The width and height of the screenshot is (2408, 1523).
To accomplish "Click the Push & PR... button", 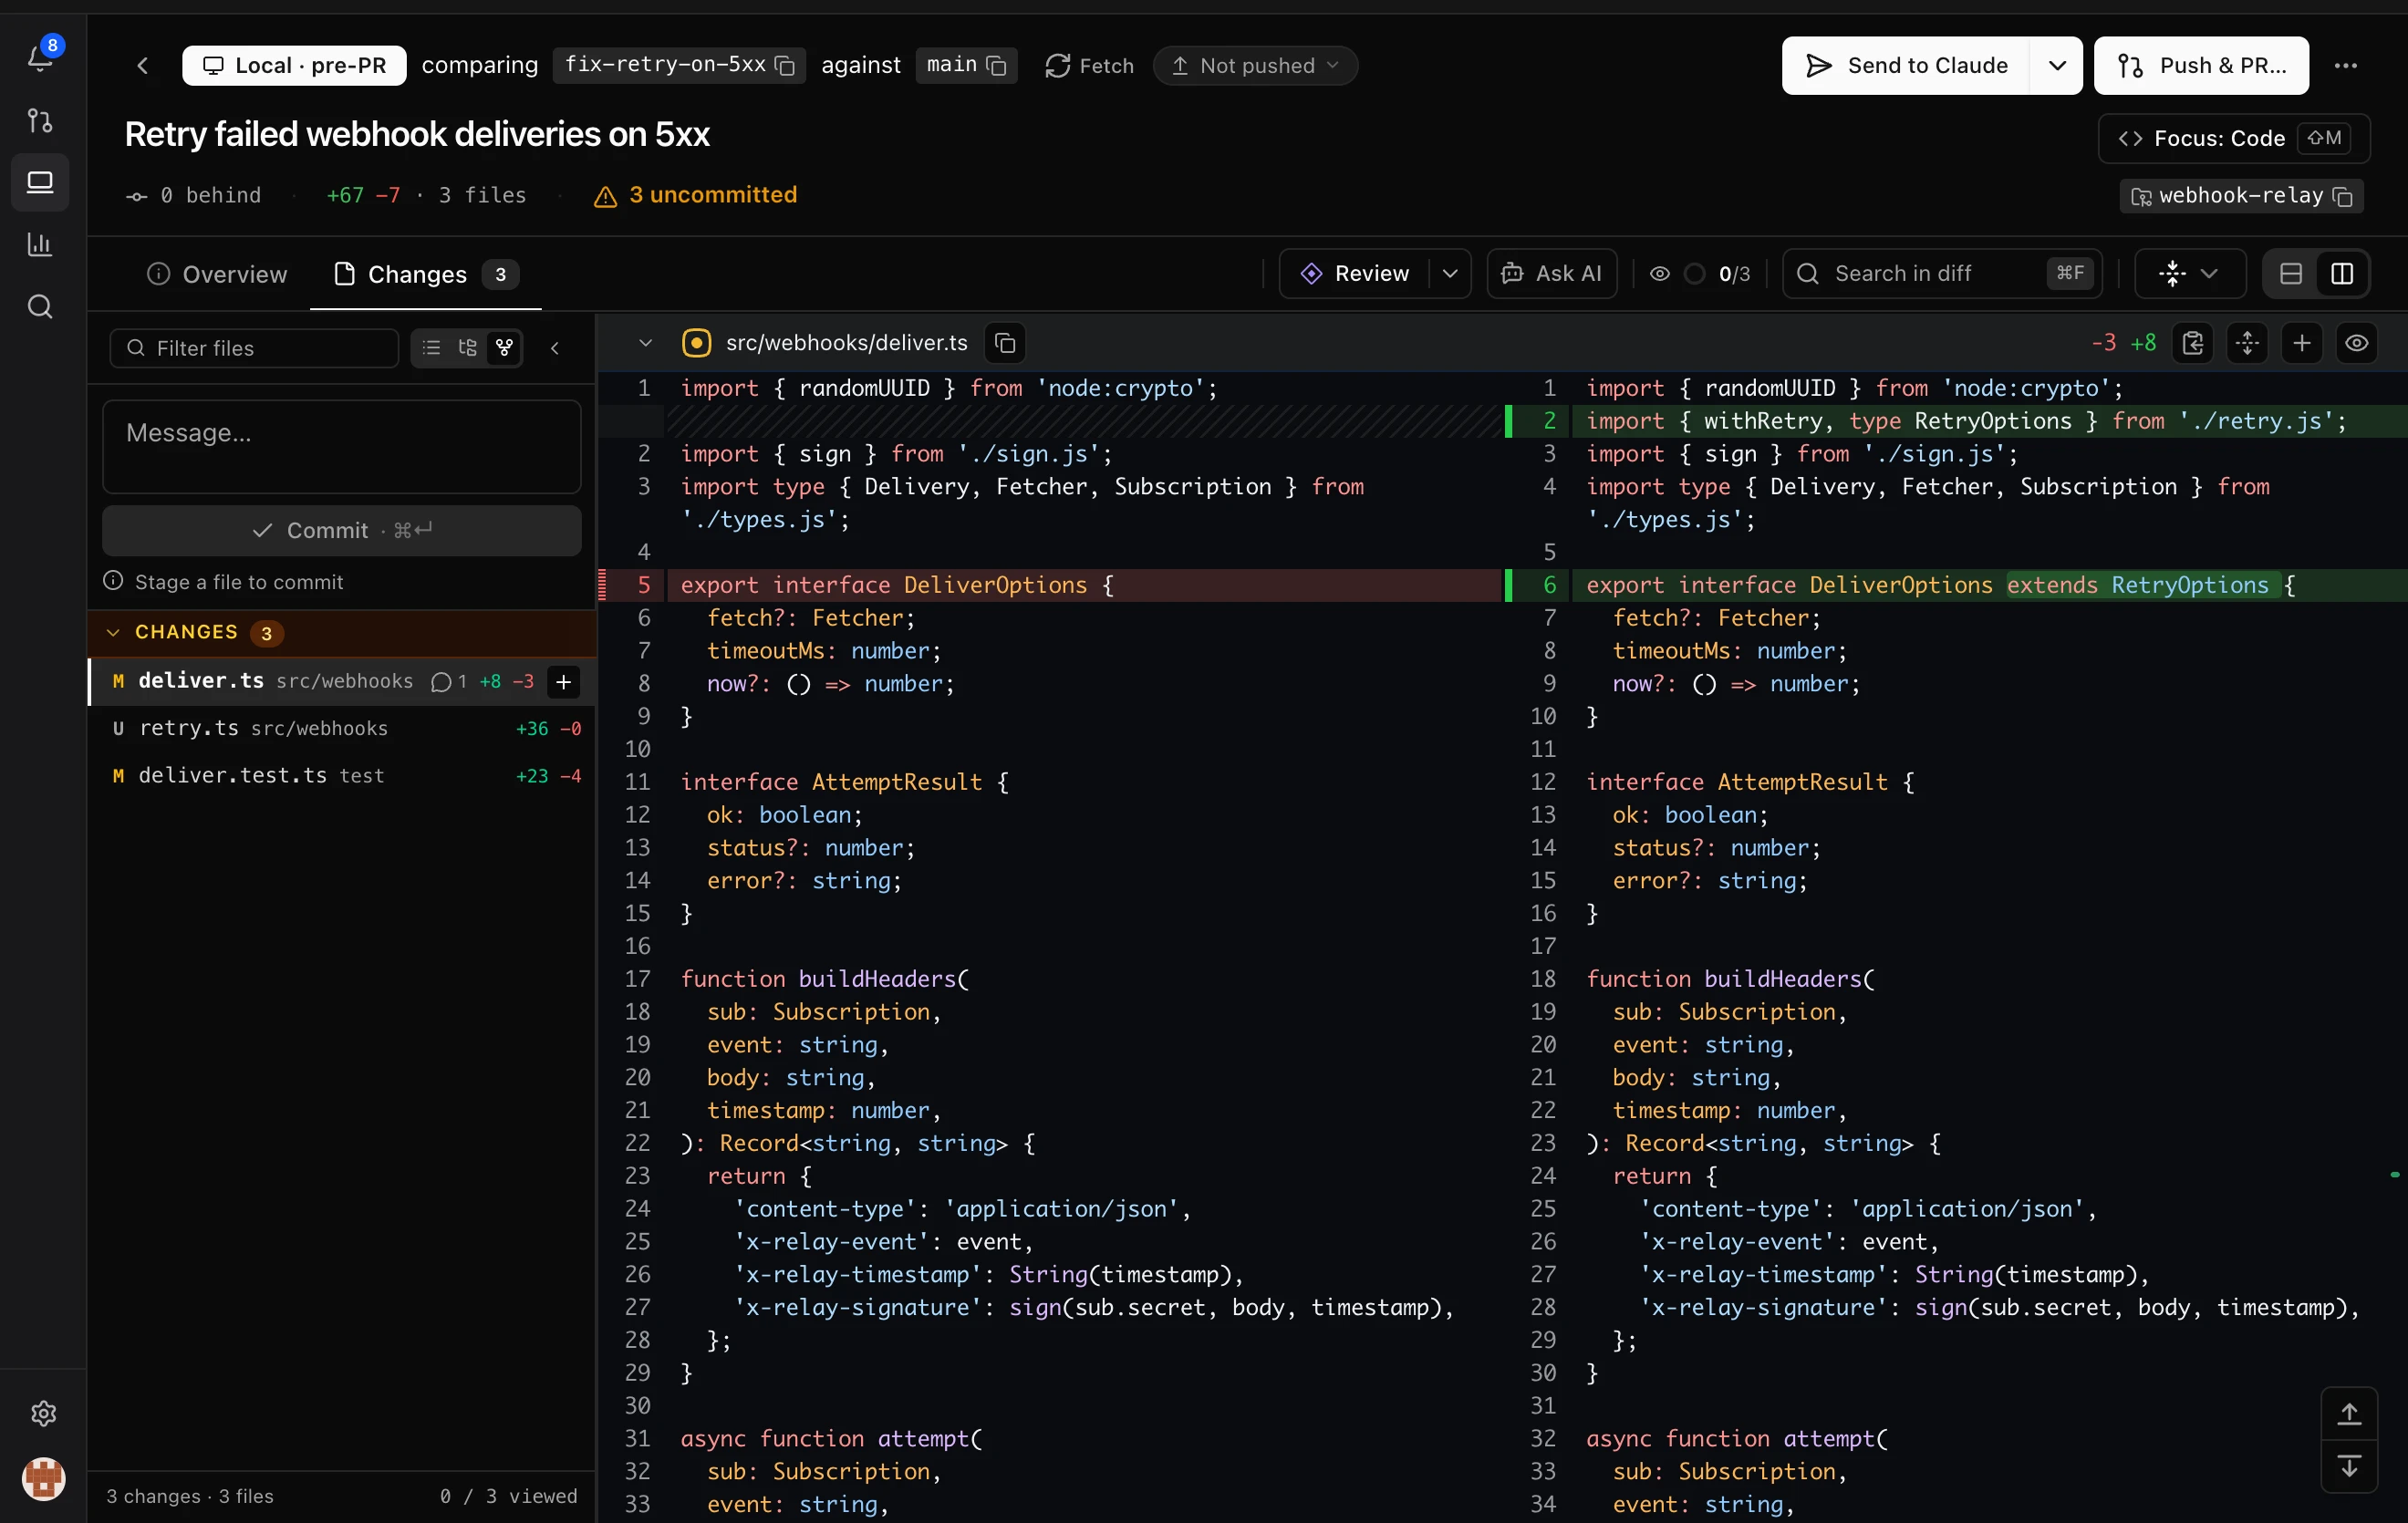I will (2202, 66).
